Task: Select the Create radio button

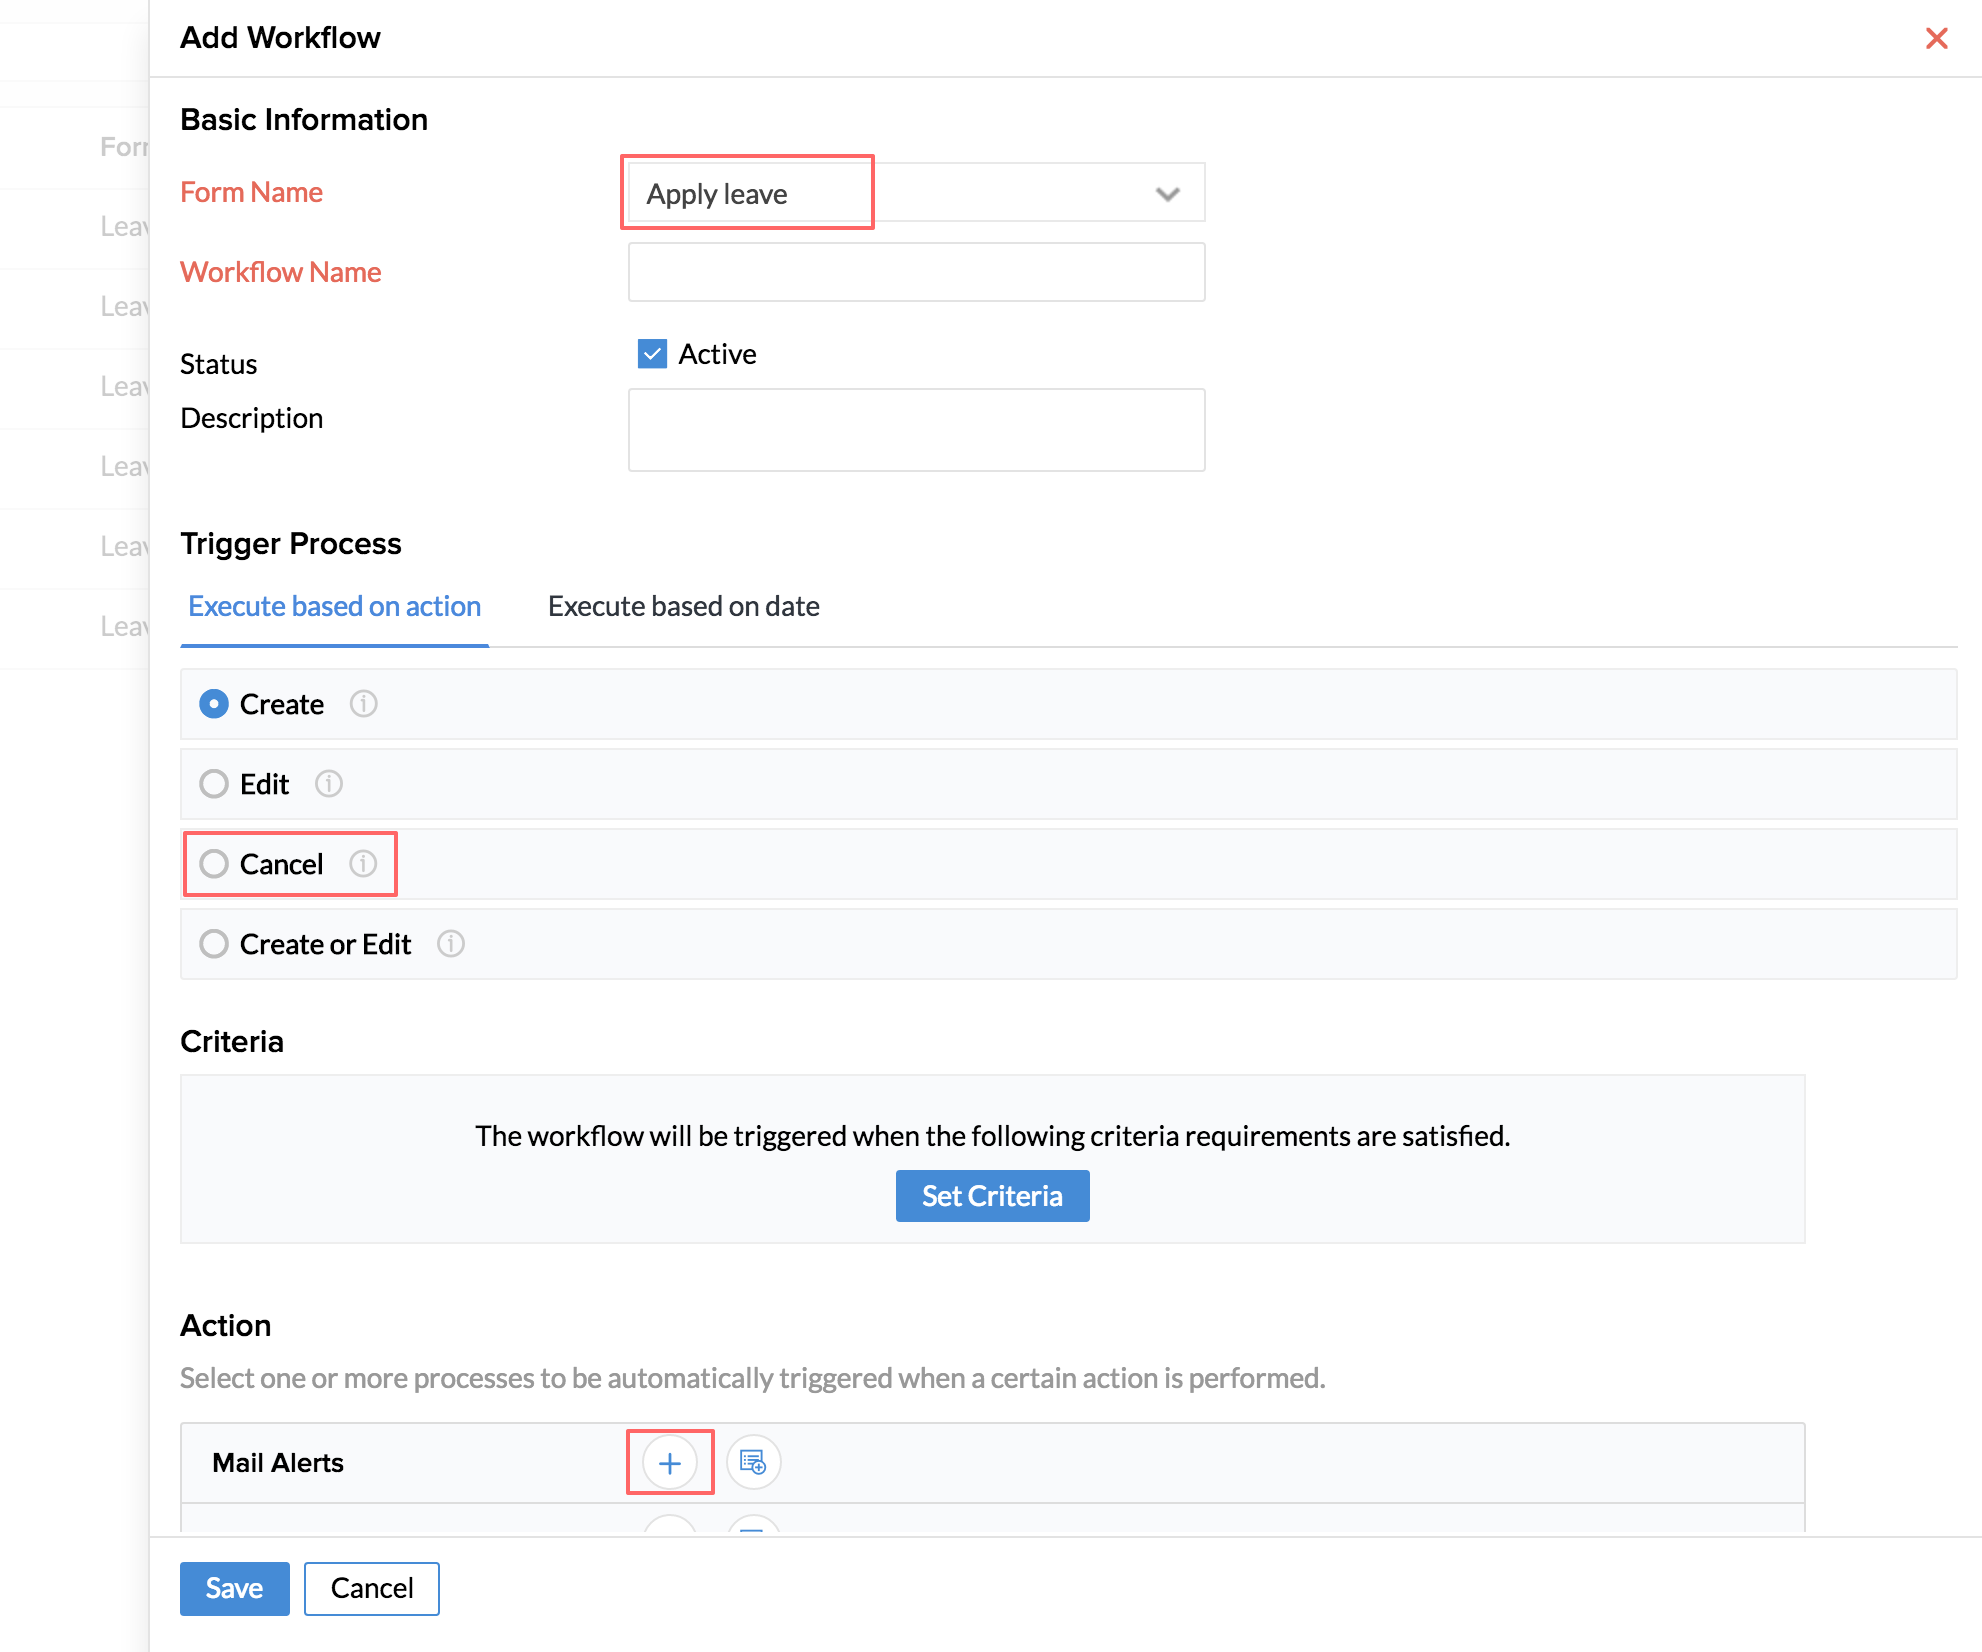Action: 214,704
